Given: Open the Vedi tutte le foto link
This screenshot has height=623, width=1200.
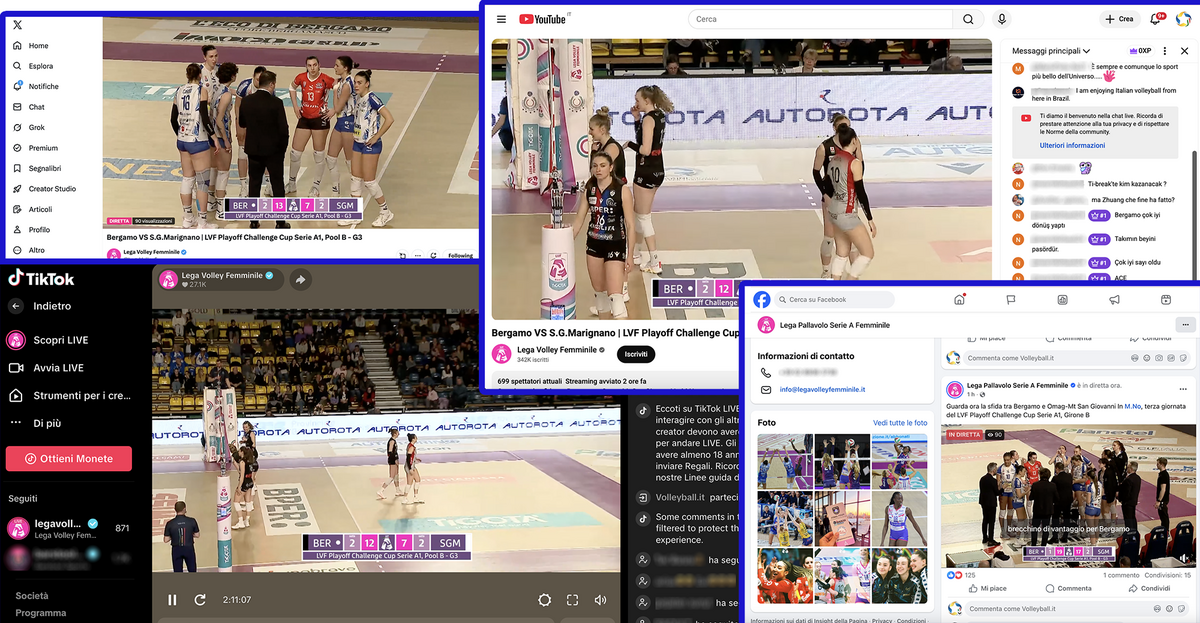Looking at the screenshot, I should coord(898,422).
